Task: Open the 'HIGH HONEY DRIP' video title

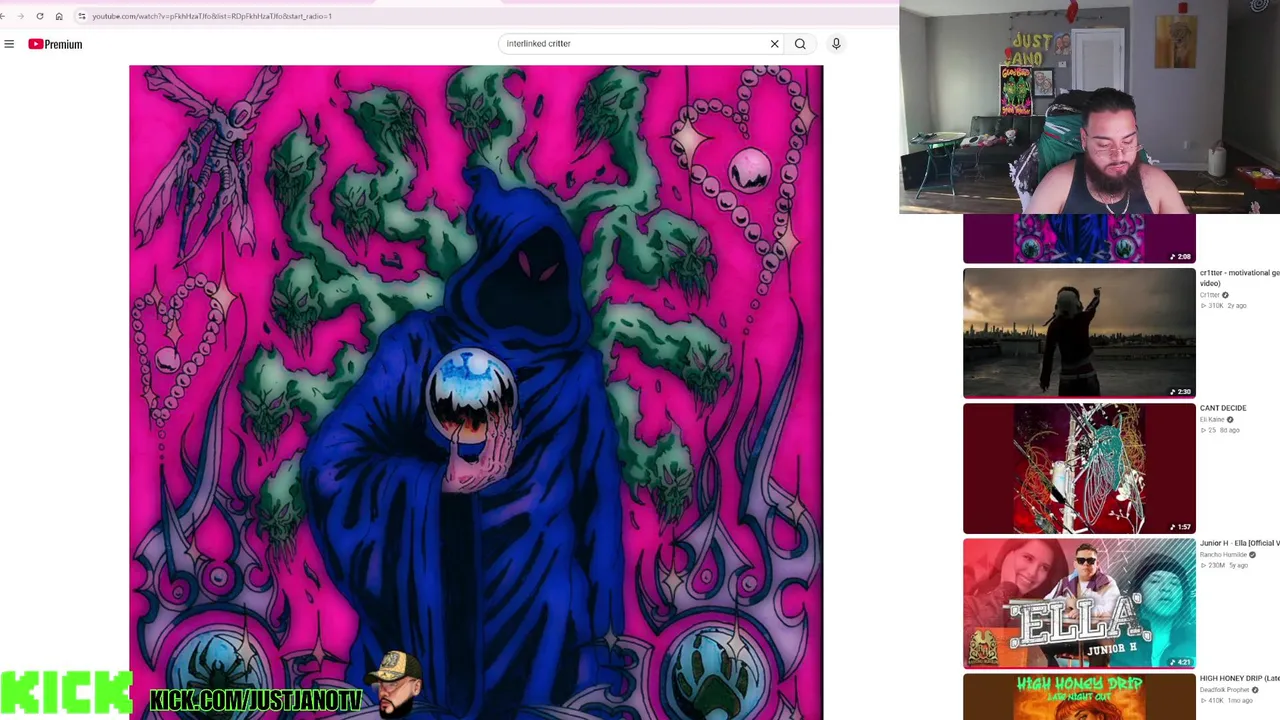Action: (x=1240, y=678)
